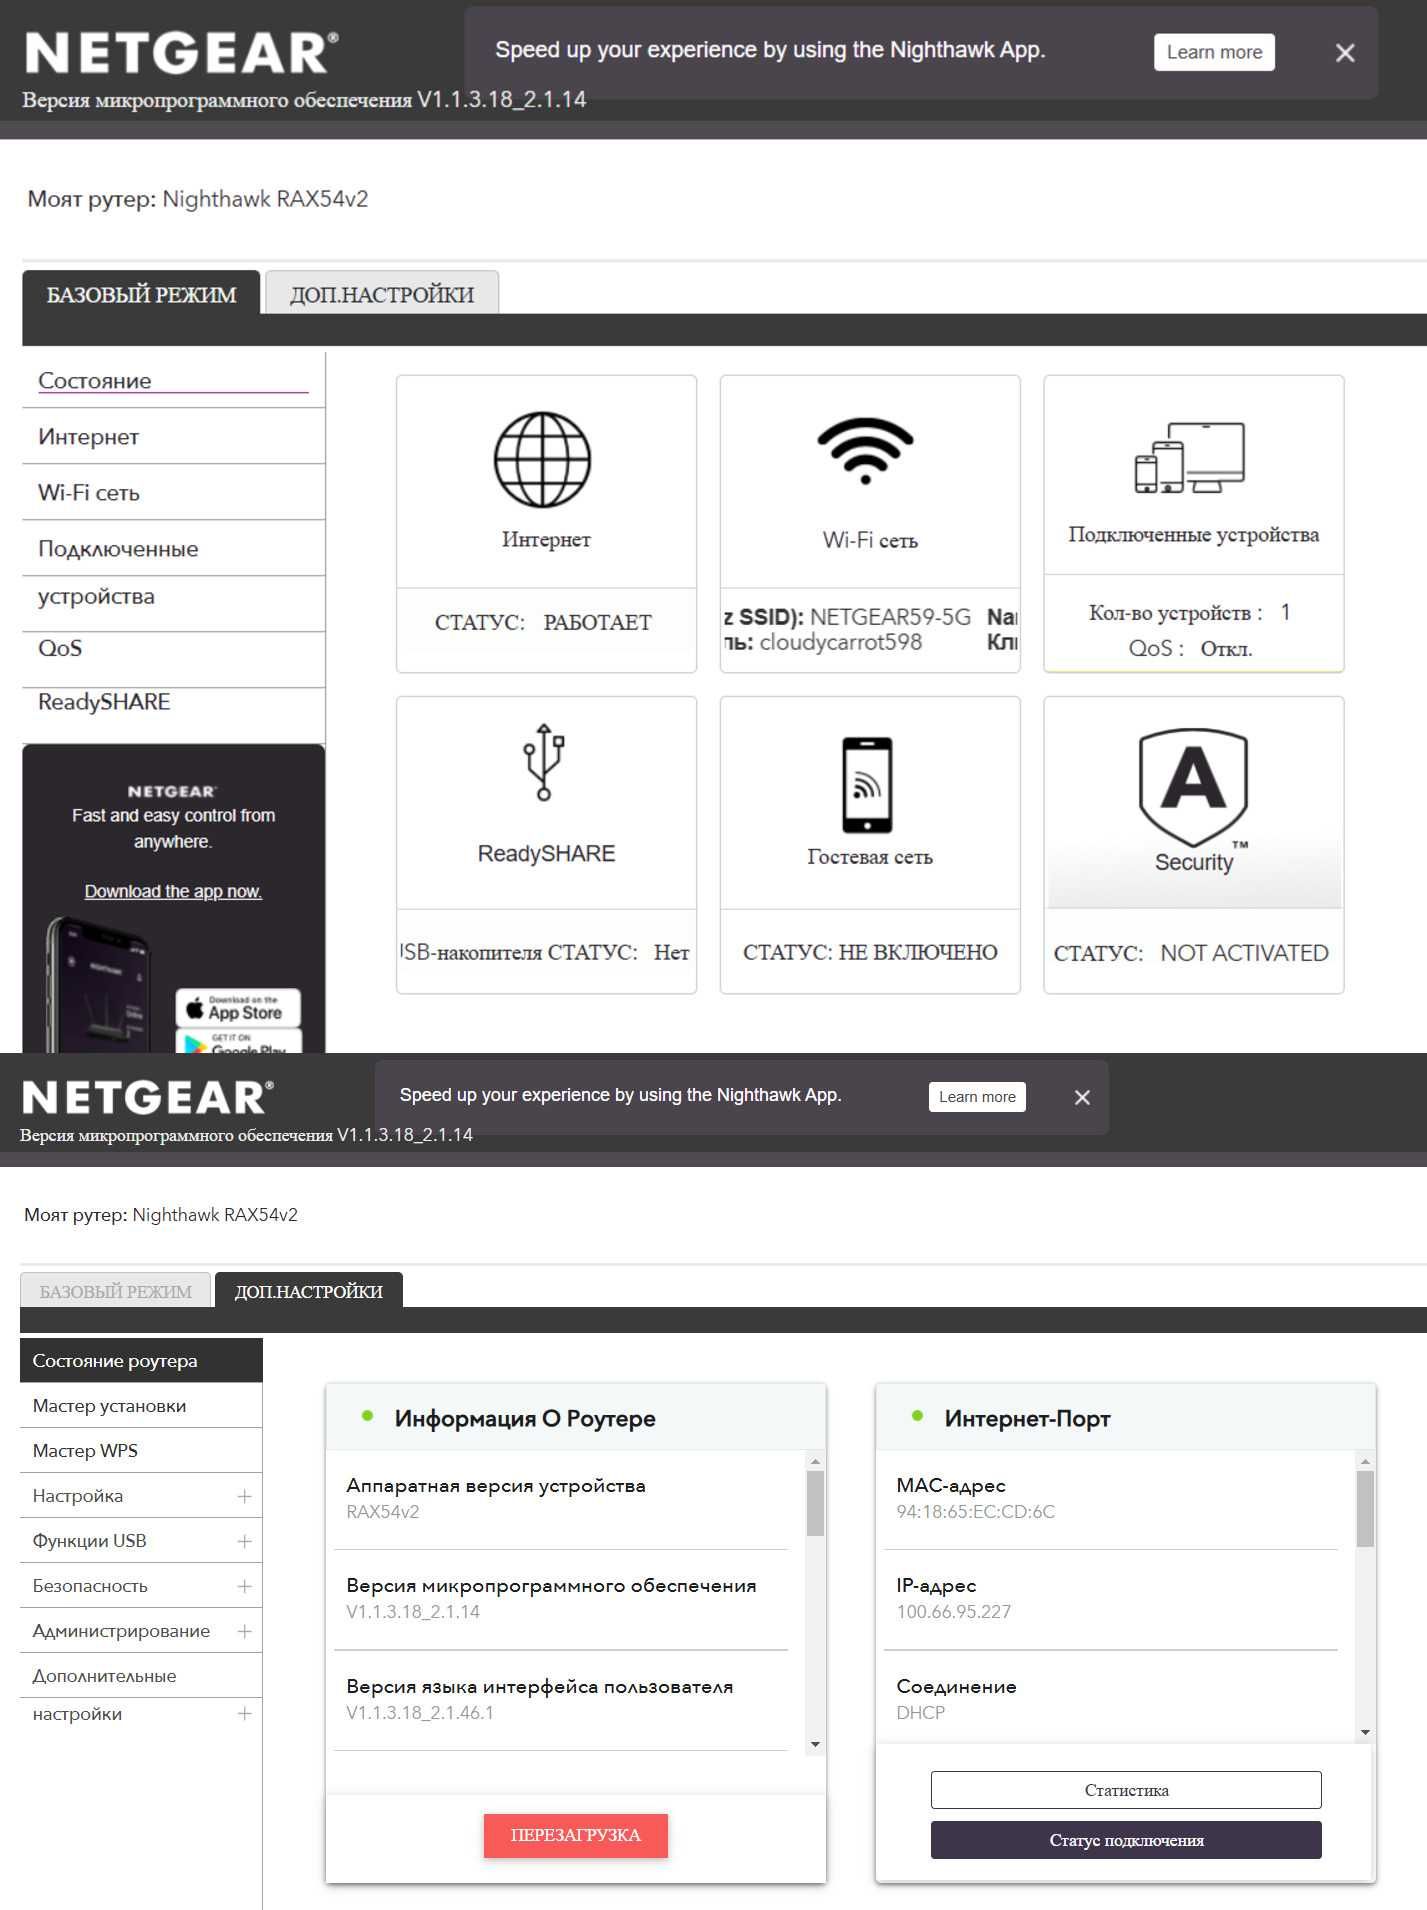Click the ПЕРЕЗАГРУЗКА reboot button
This screenshot has width=1427, height=1910.
coord(575,1835)
